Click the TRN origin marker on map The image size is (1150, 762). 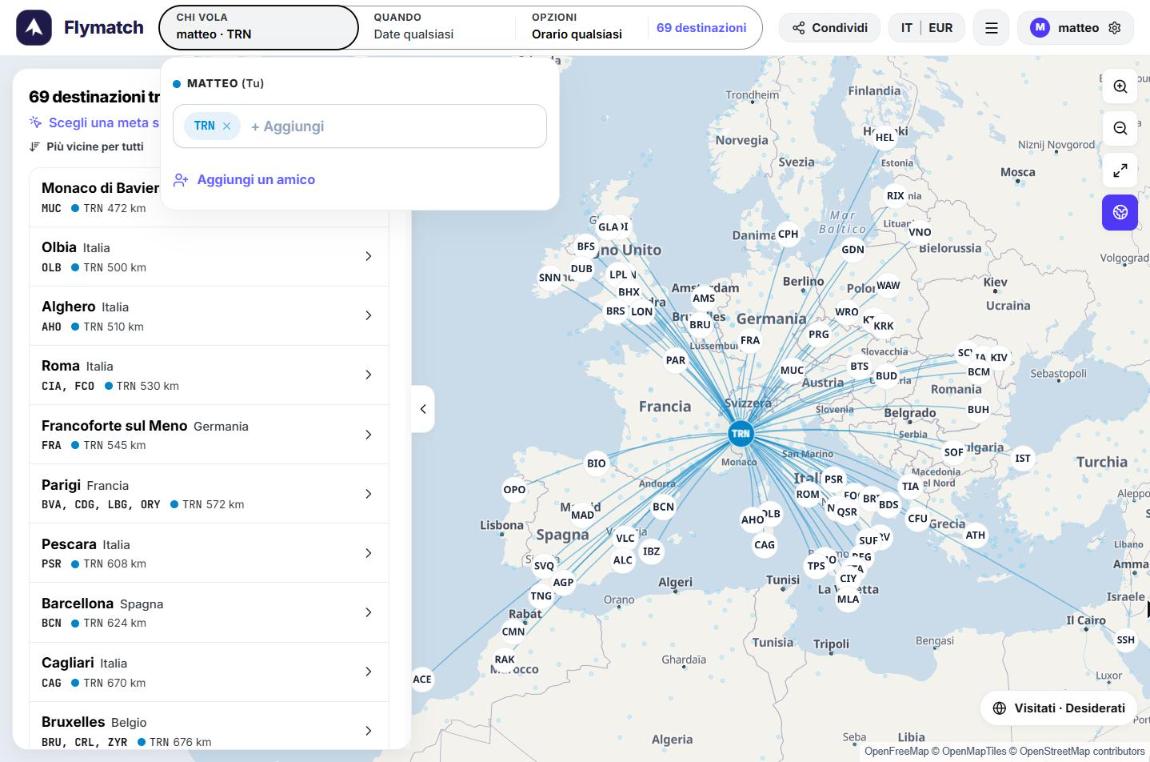click(741, 433)
